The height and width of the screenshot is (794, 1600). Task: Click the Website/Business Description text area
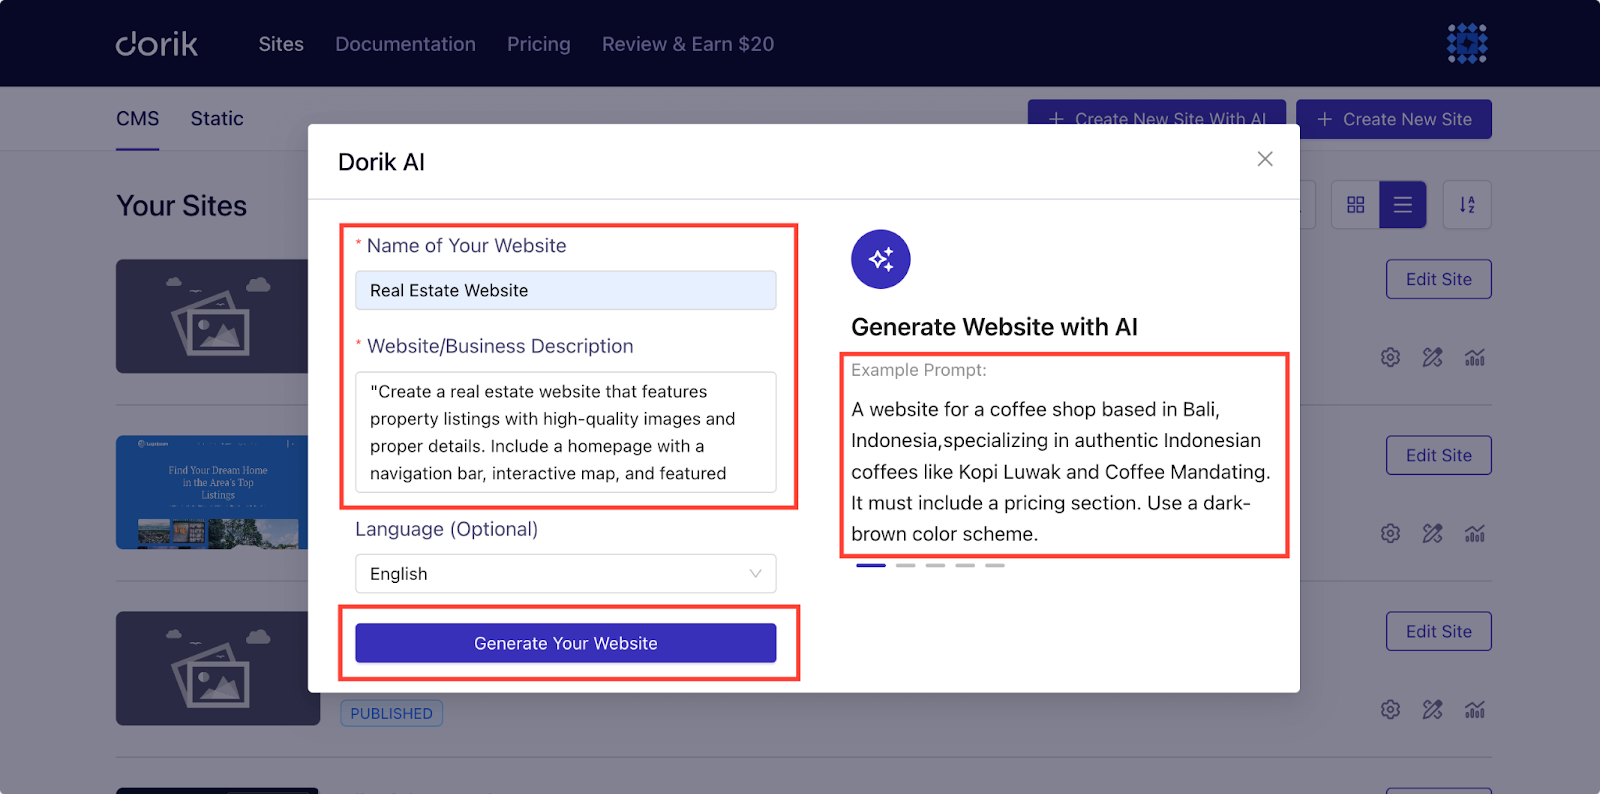tap(566, 432)
